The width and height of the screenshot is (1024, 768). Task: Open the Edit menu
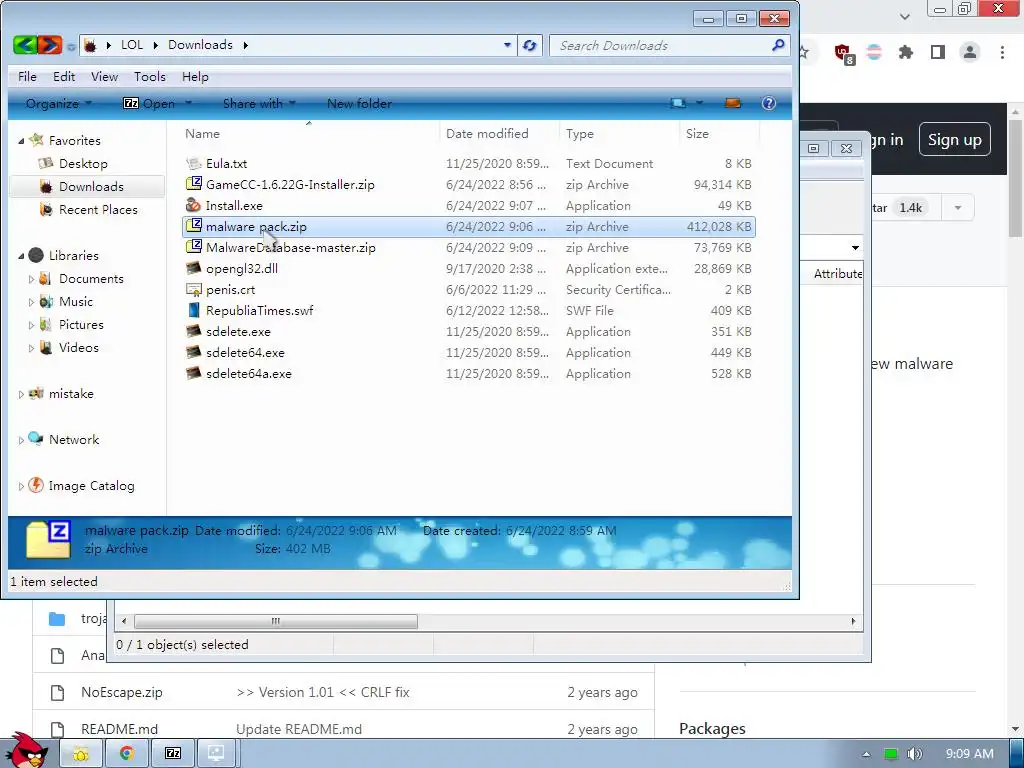(x=64, y=76)
